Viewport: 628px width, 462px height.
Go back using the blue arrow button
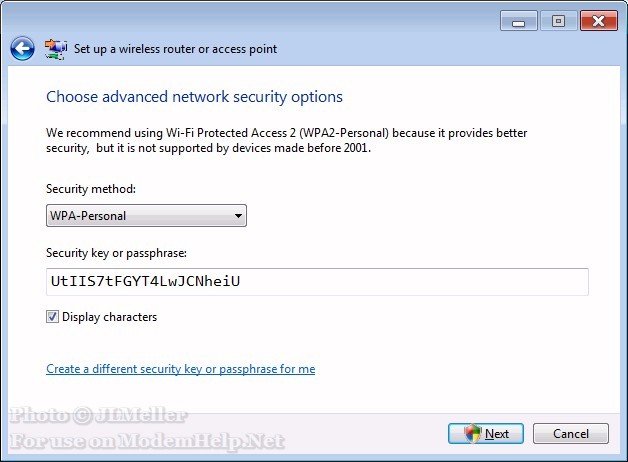tap(23, 48)
